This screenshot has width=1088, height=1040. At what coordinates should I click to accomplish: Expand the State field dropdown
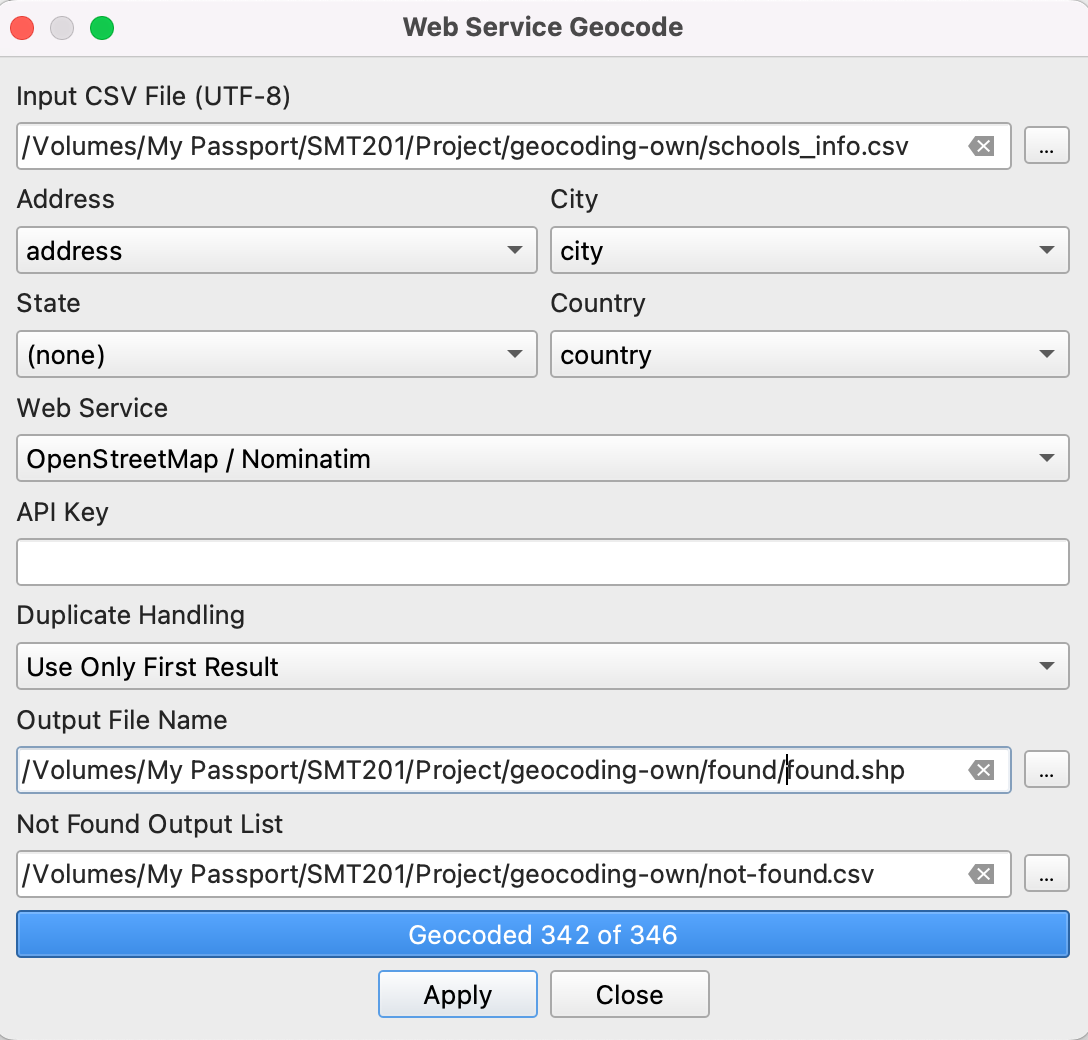point(276,355)
